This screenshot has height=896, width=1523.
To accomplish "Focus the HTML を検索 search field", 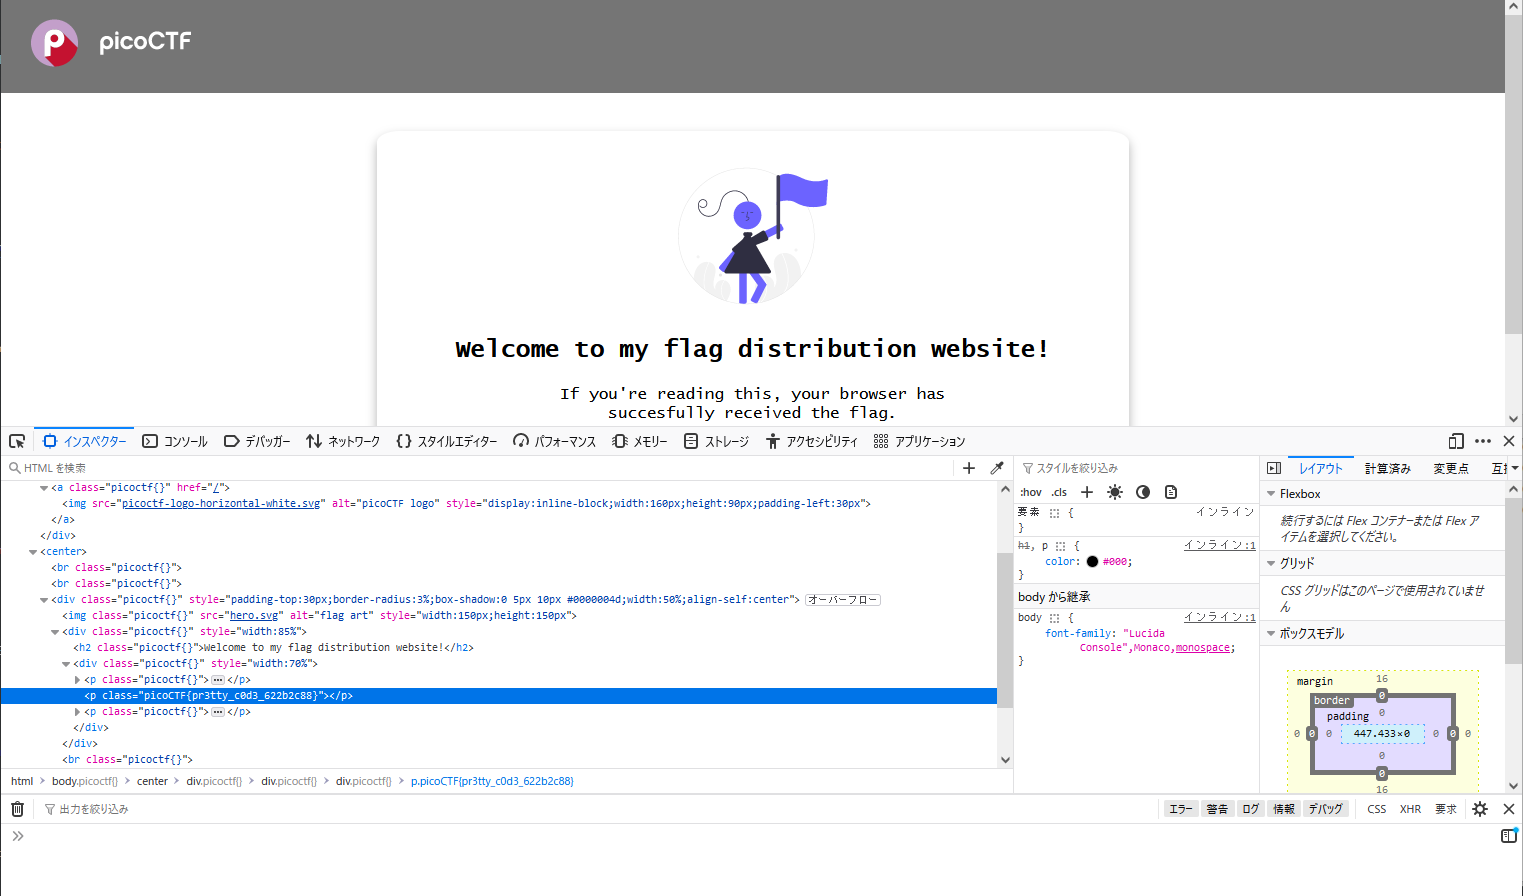I will (x=480, y=468).
